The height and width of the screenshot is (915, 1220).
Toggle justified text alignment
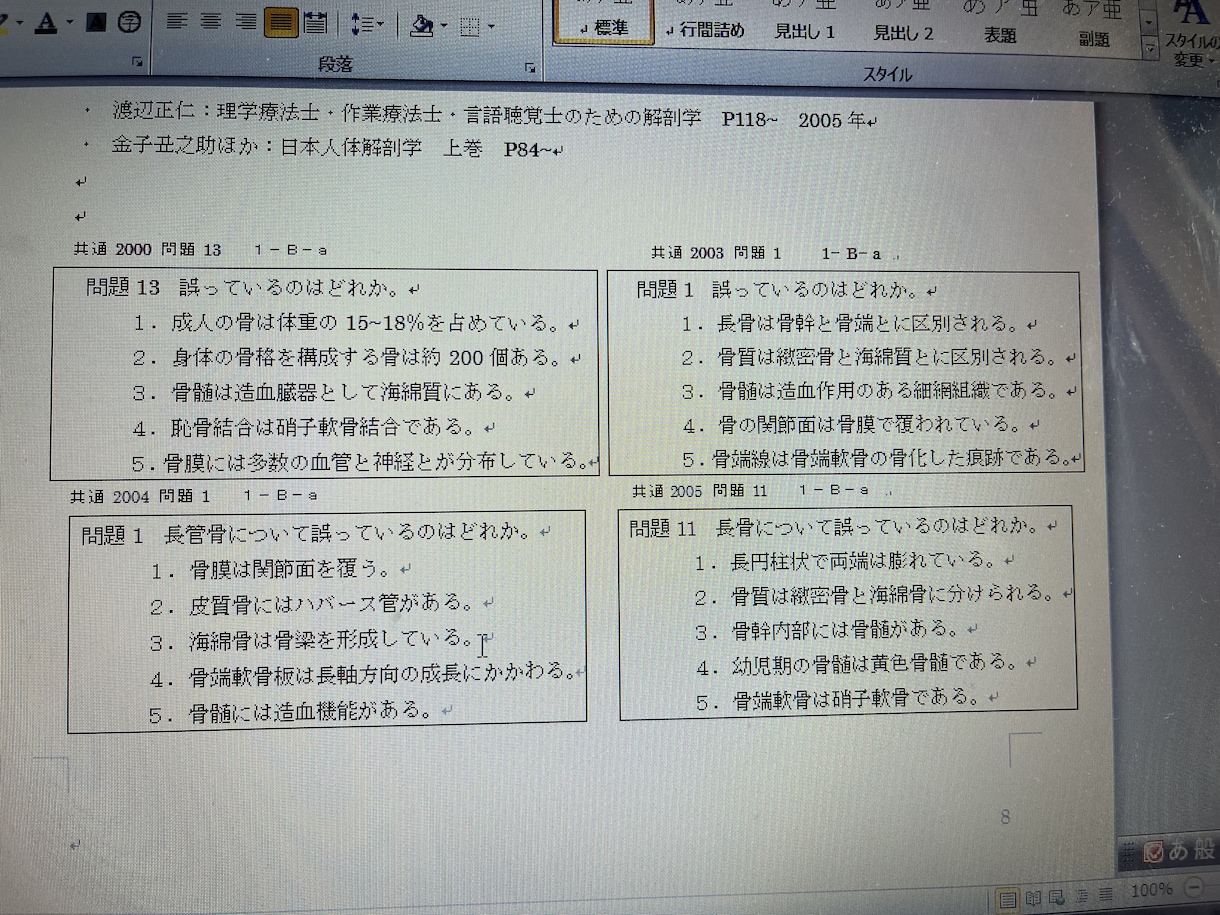281,21
